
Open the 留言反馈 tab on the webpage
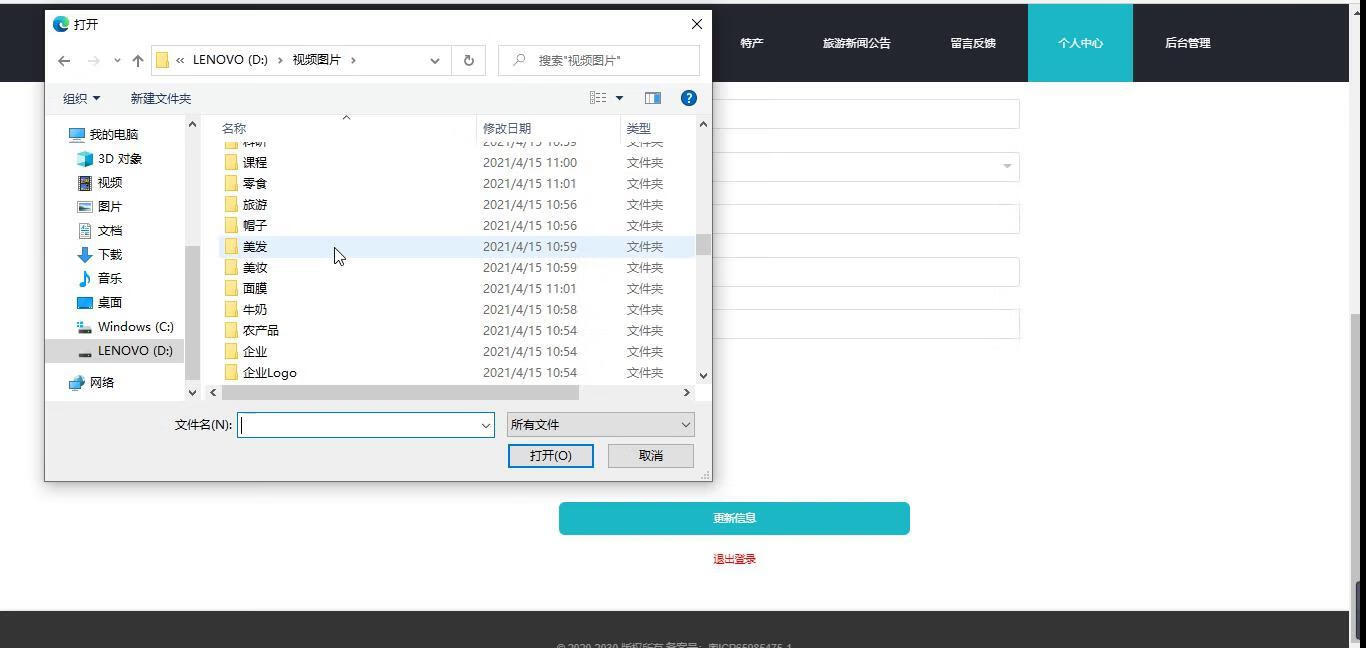(x=973, y=43)
